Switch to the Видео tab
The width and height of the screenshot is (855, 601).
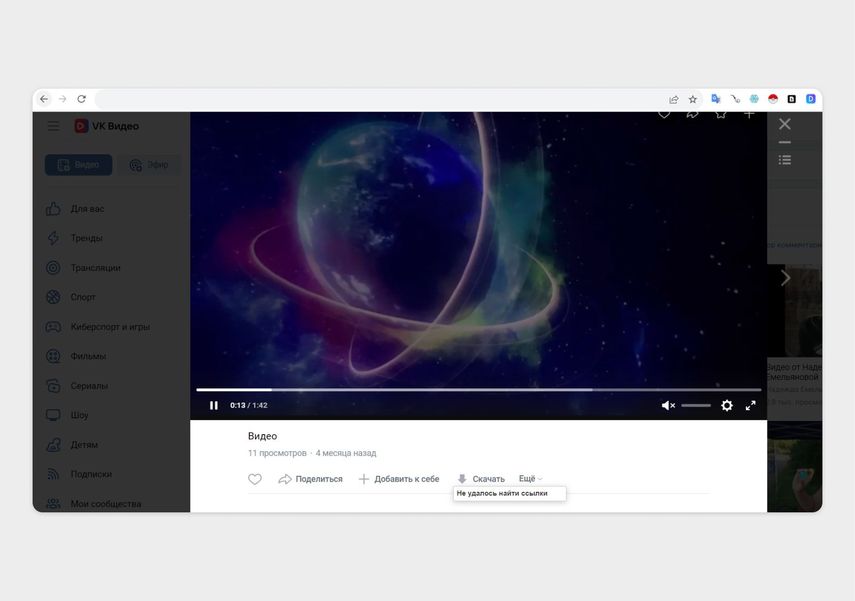click(79, 165)
